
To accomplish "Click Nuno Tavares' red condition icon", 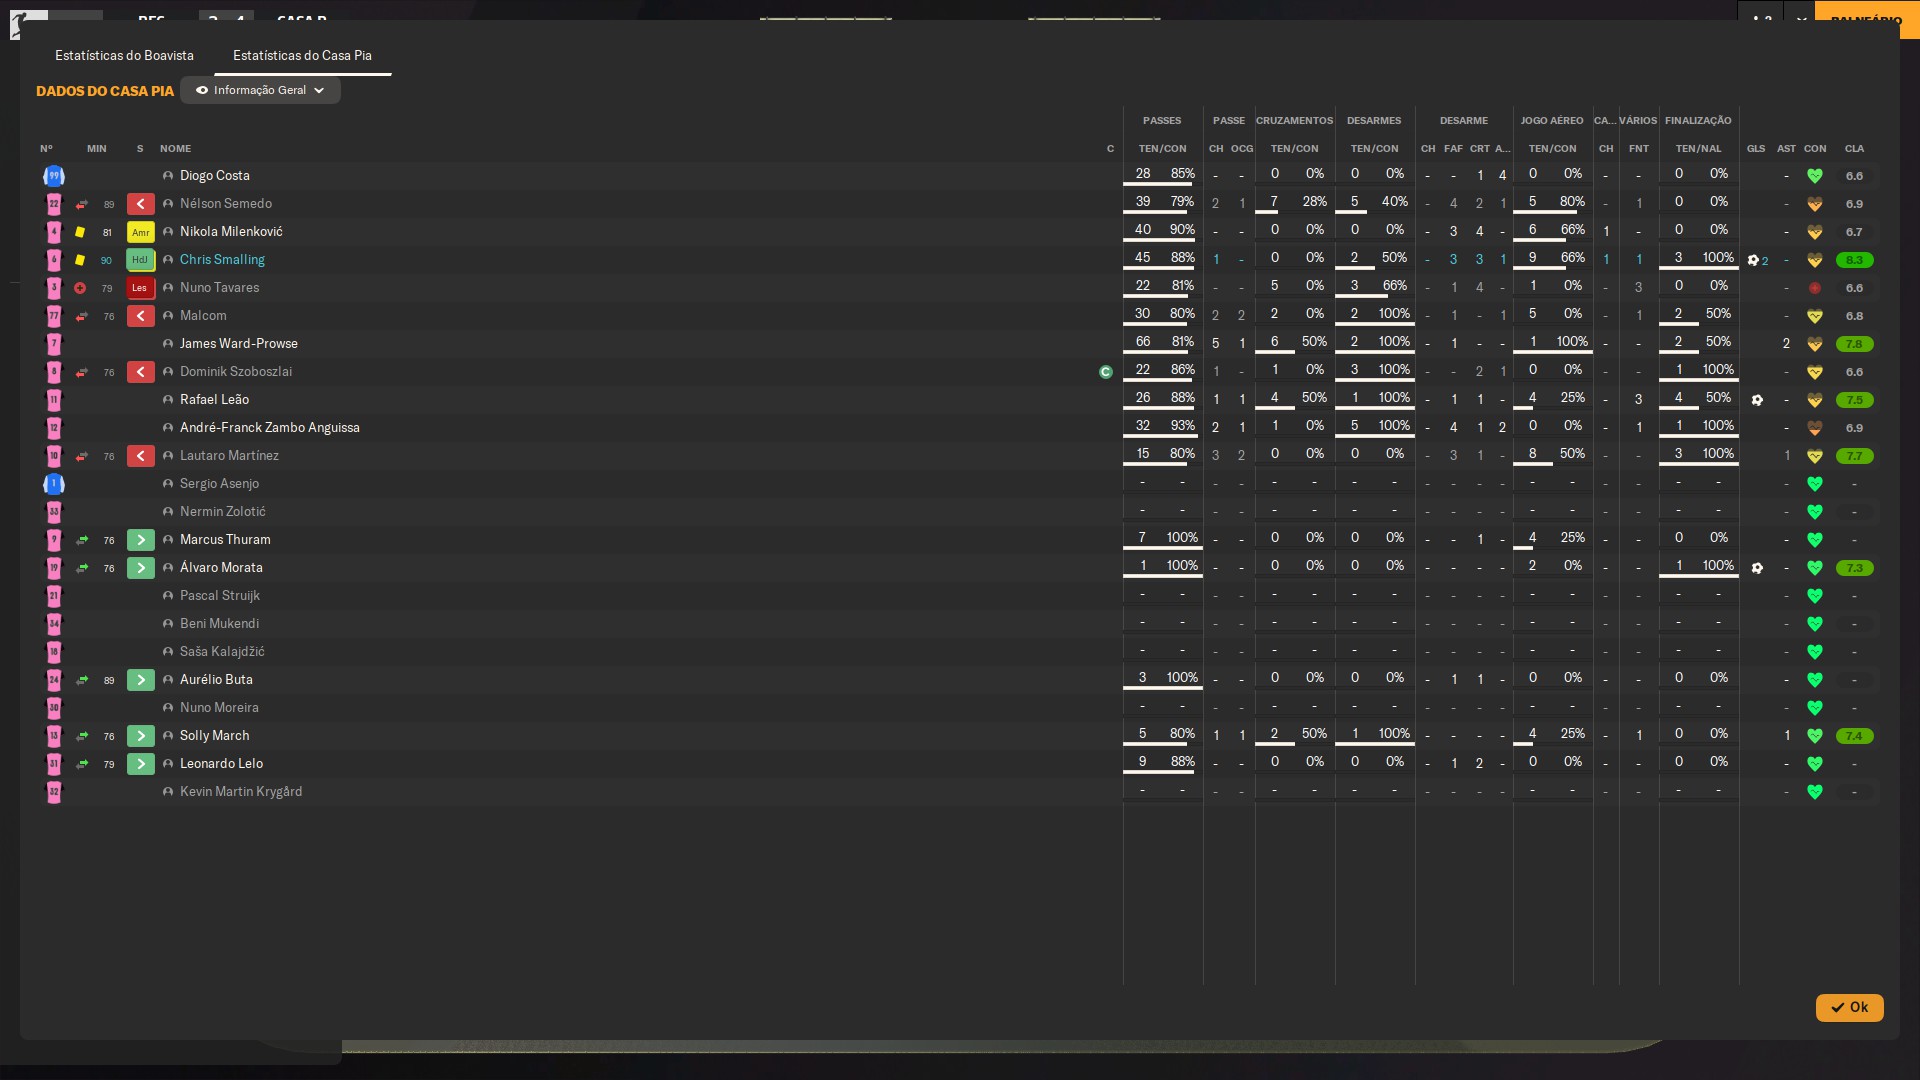I will (1815, 288).
